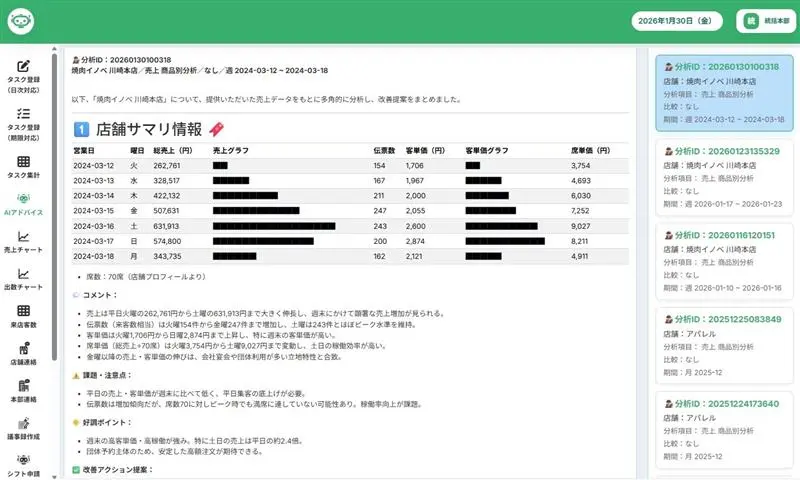Viewport: 800px width, 480px height.
Task: Open the 議事録作成 sidebar item
Action: point(23,428)
